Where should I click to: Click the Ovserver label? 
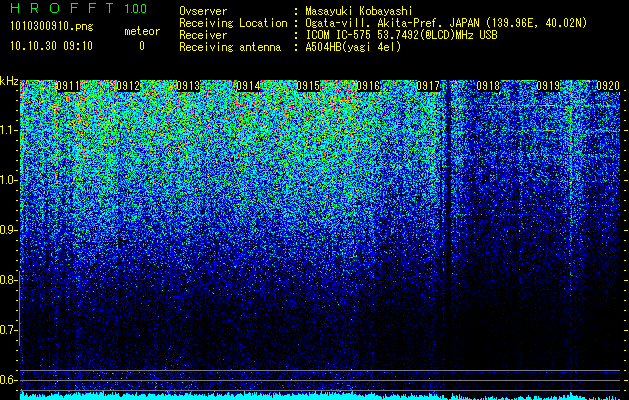click(203, 11)
